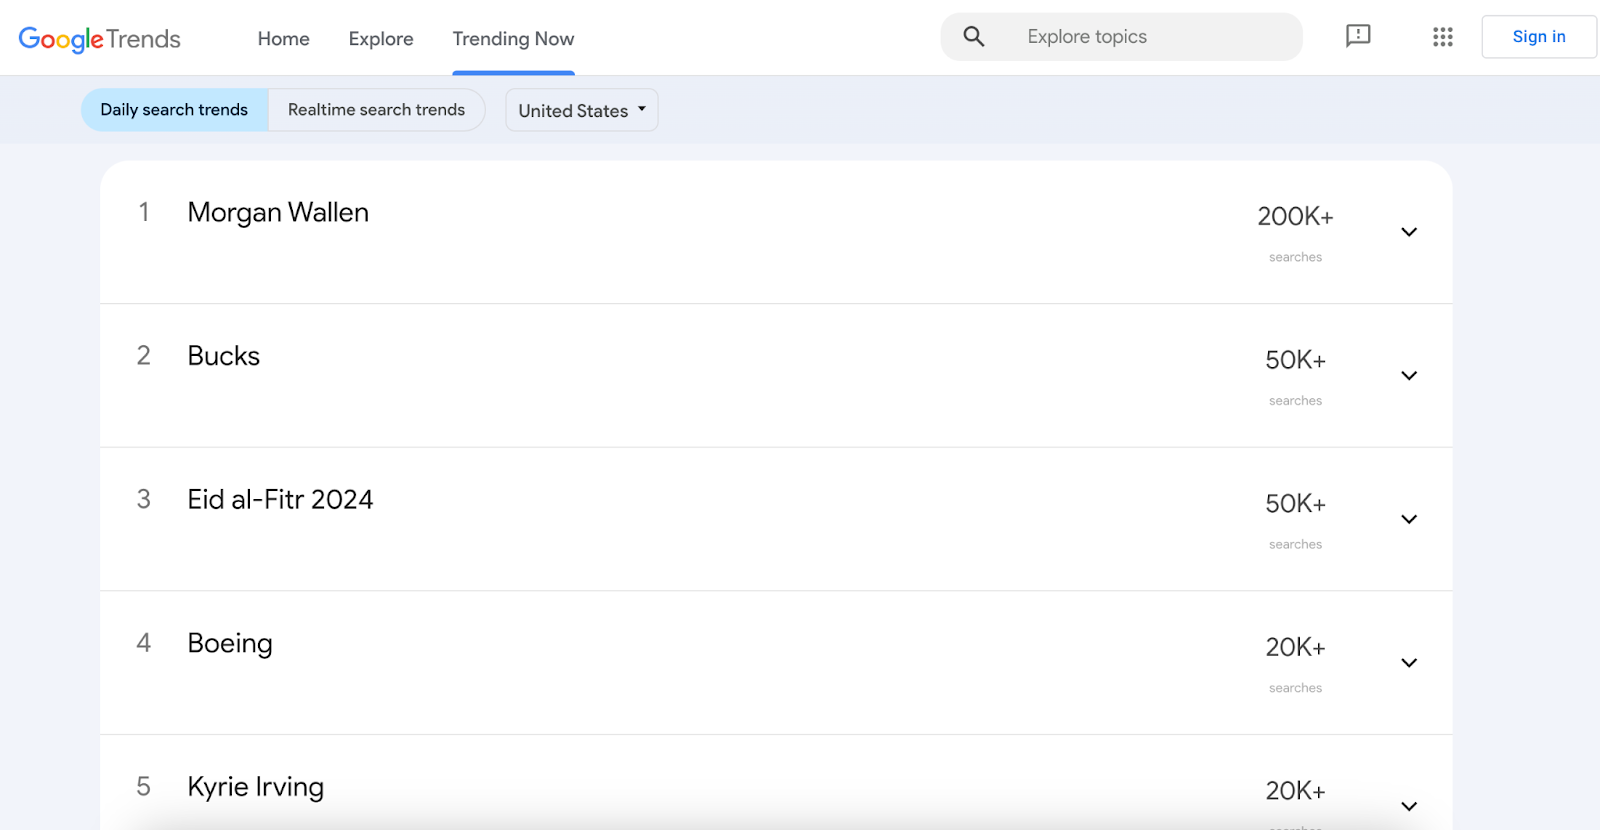Click the Boeing trend title

(230, 644)
